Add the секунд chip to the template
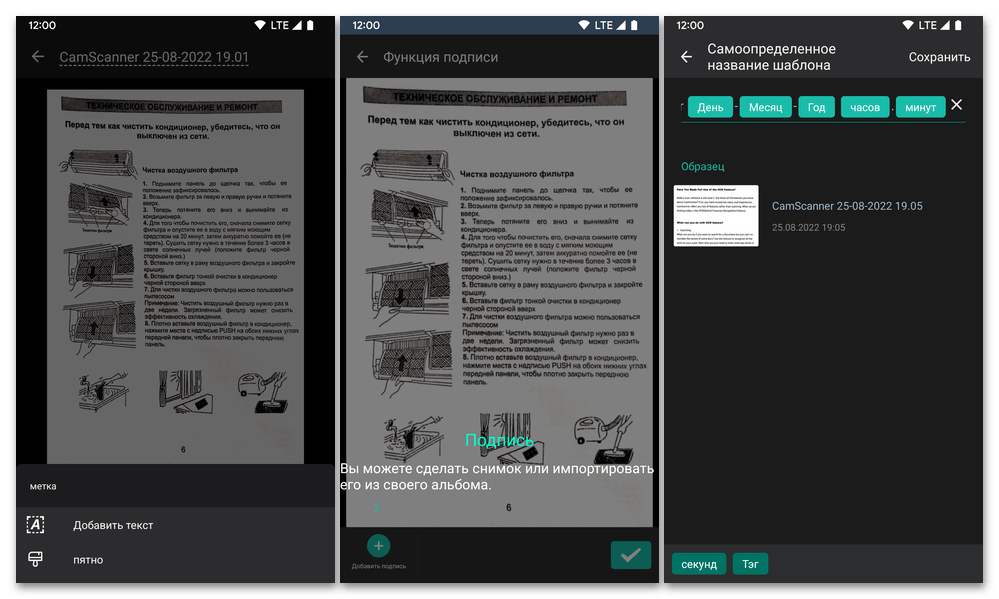The image size is (999, 599). (x=699, y=564)
